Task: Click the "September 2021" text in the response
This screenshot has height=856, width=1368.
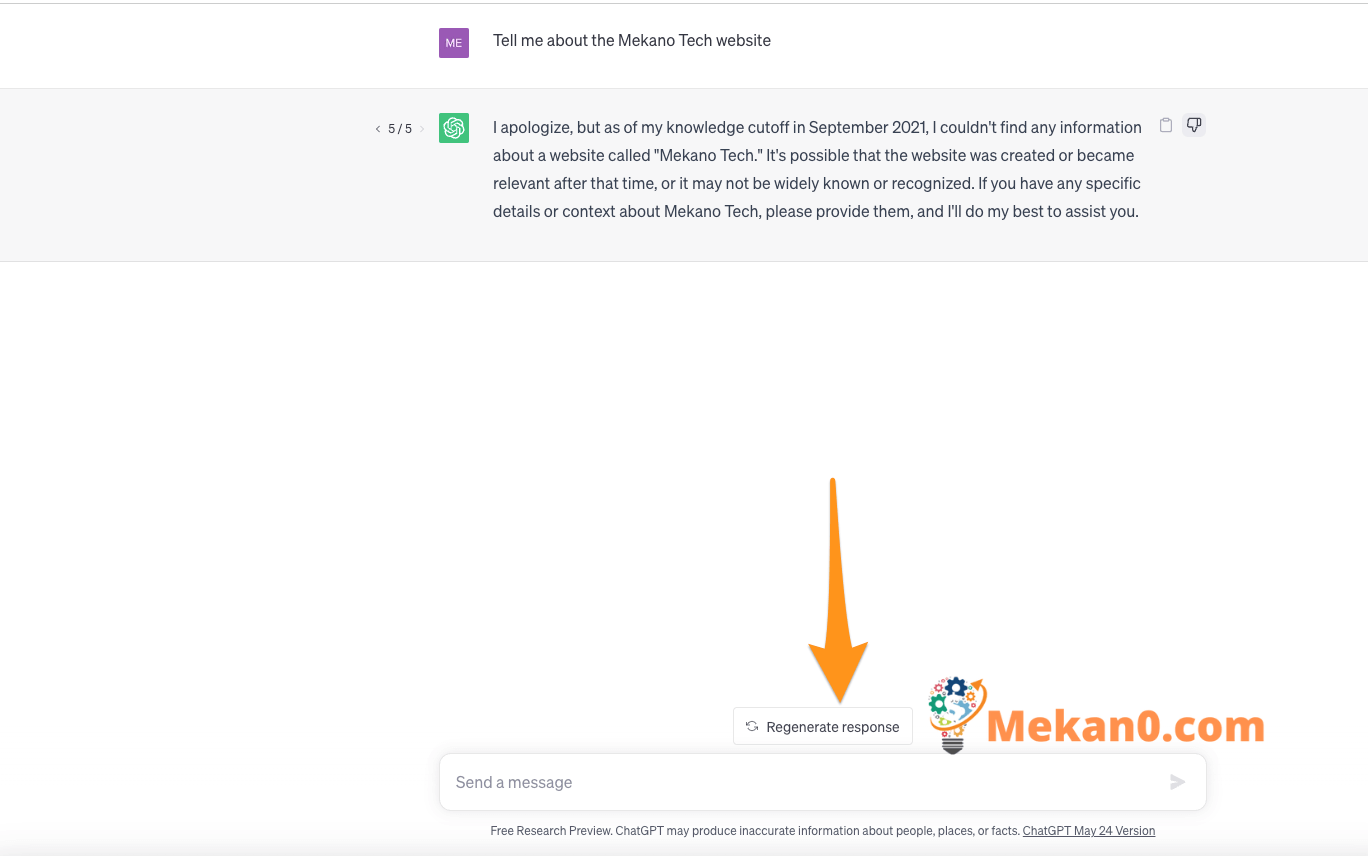Action: pos(867,127)
